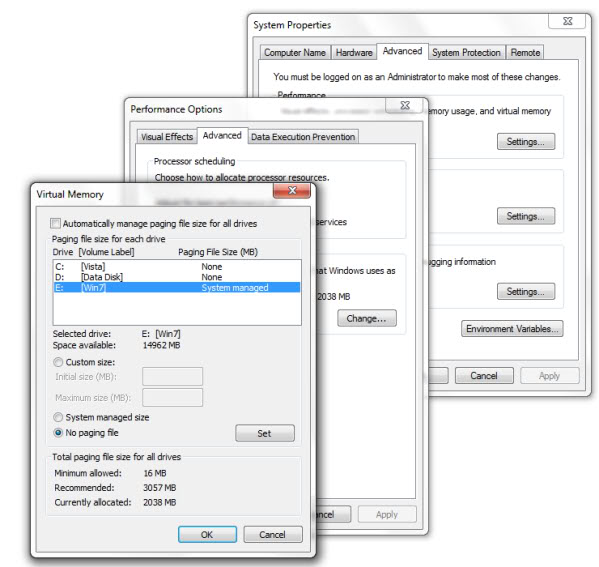Close the Performance Options window

point(405,105)
